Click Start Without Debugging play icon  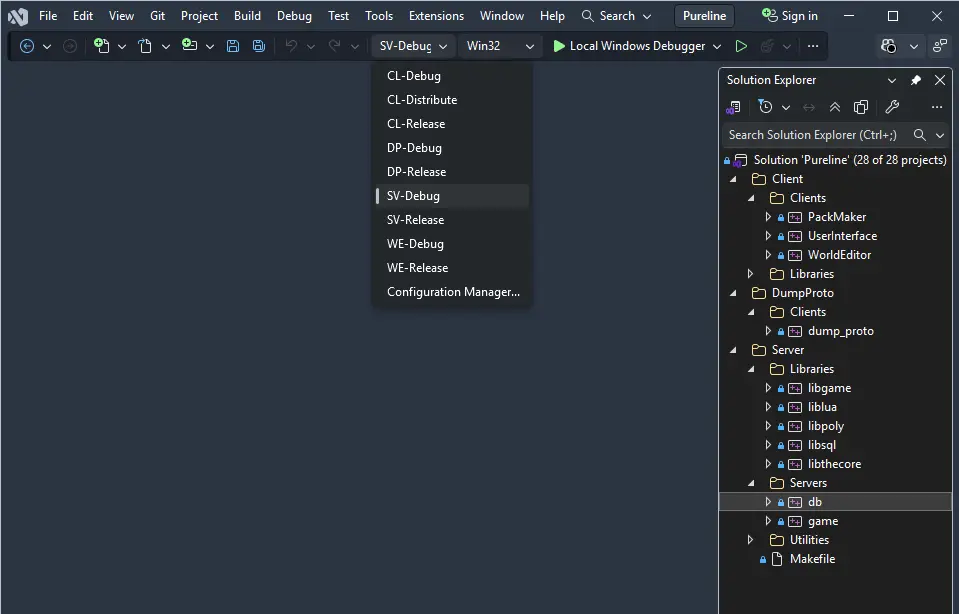pyautogui.click(x=741, y=46)
